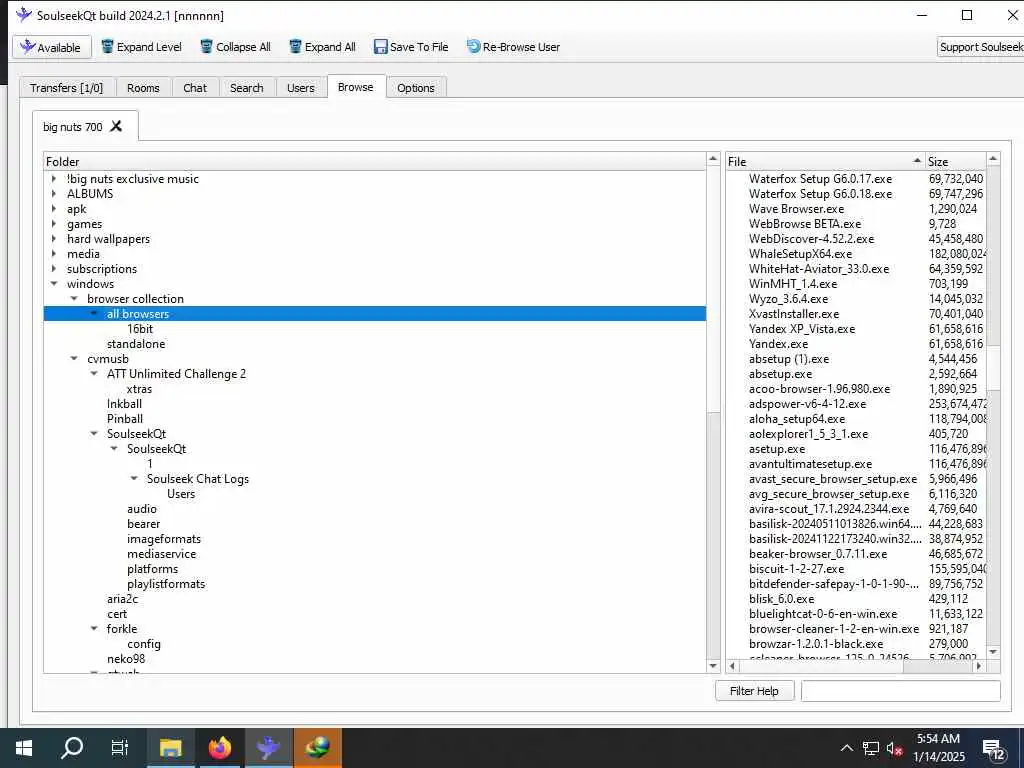Collapse the Soulseek Chat Logs folder

tap(134, 479)
